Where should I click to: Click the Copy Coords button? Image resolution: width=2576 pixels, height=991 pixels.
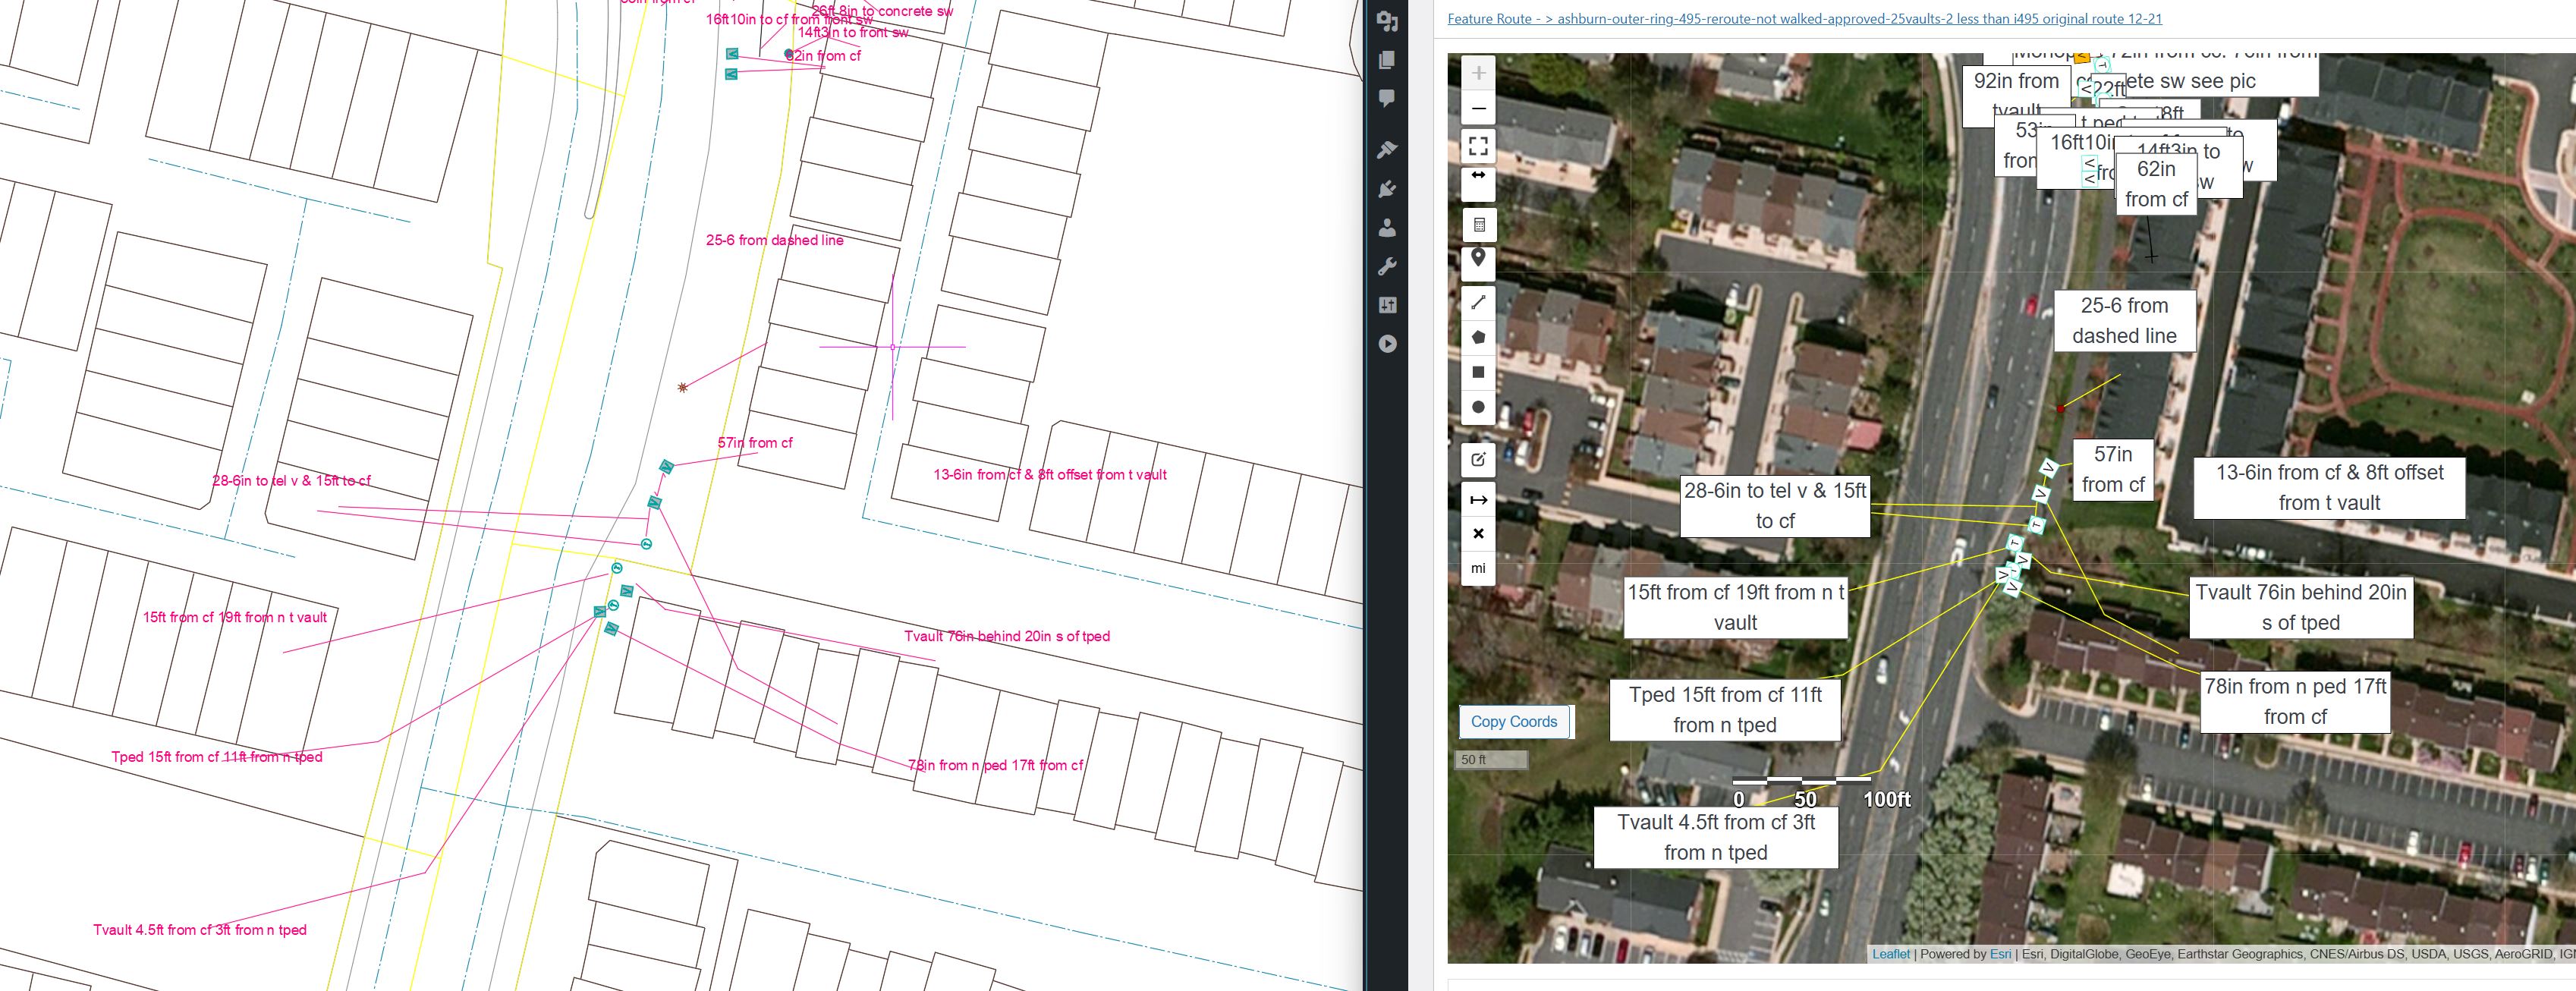[x=1514, y=721]
